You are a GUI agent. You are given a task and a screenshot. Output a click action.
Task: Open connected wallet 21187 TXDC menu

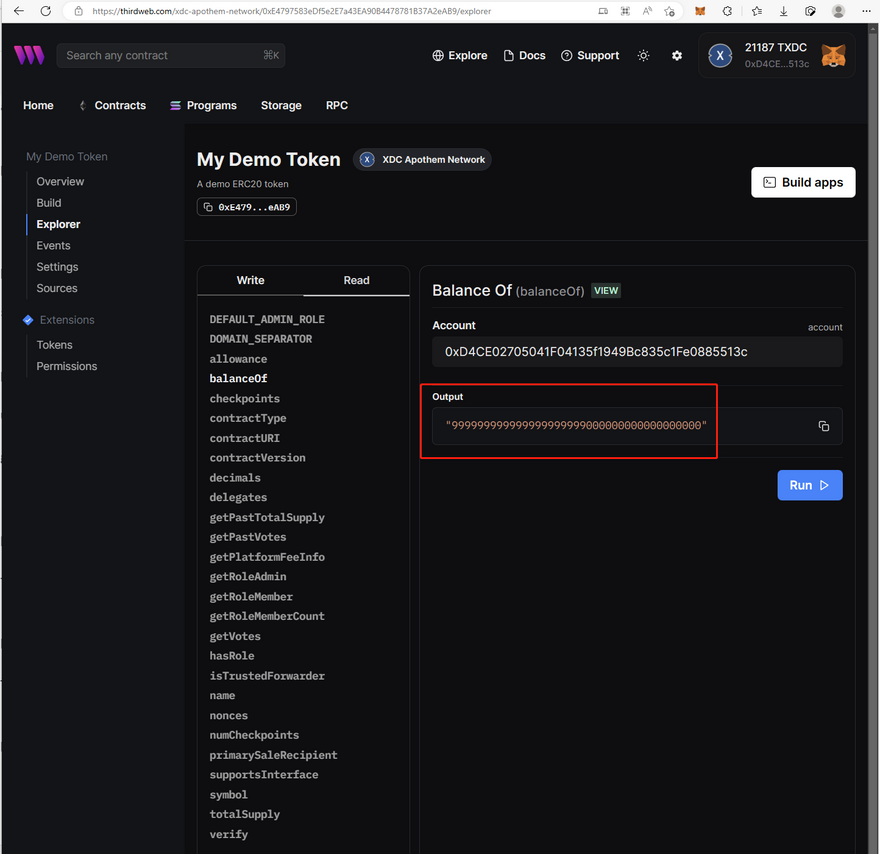click(778, 56)
